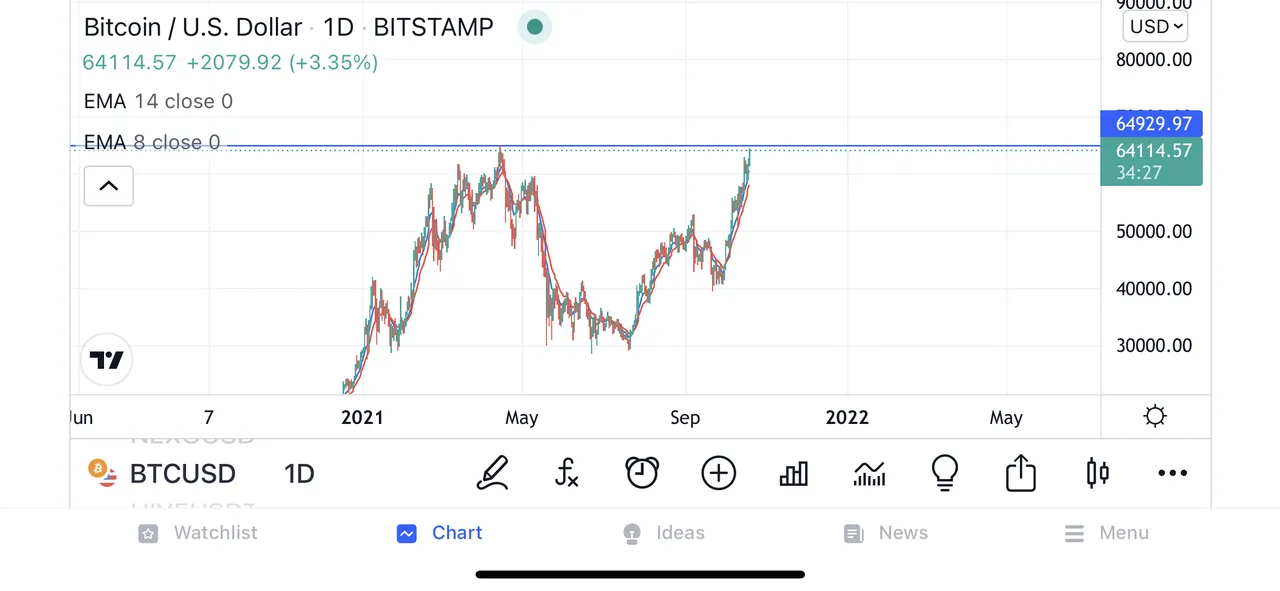Open the lightbulb ideas icon in toolbar
This screenshot has height=591, width=1280.
coord(944,473)
